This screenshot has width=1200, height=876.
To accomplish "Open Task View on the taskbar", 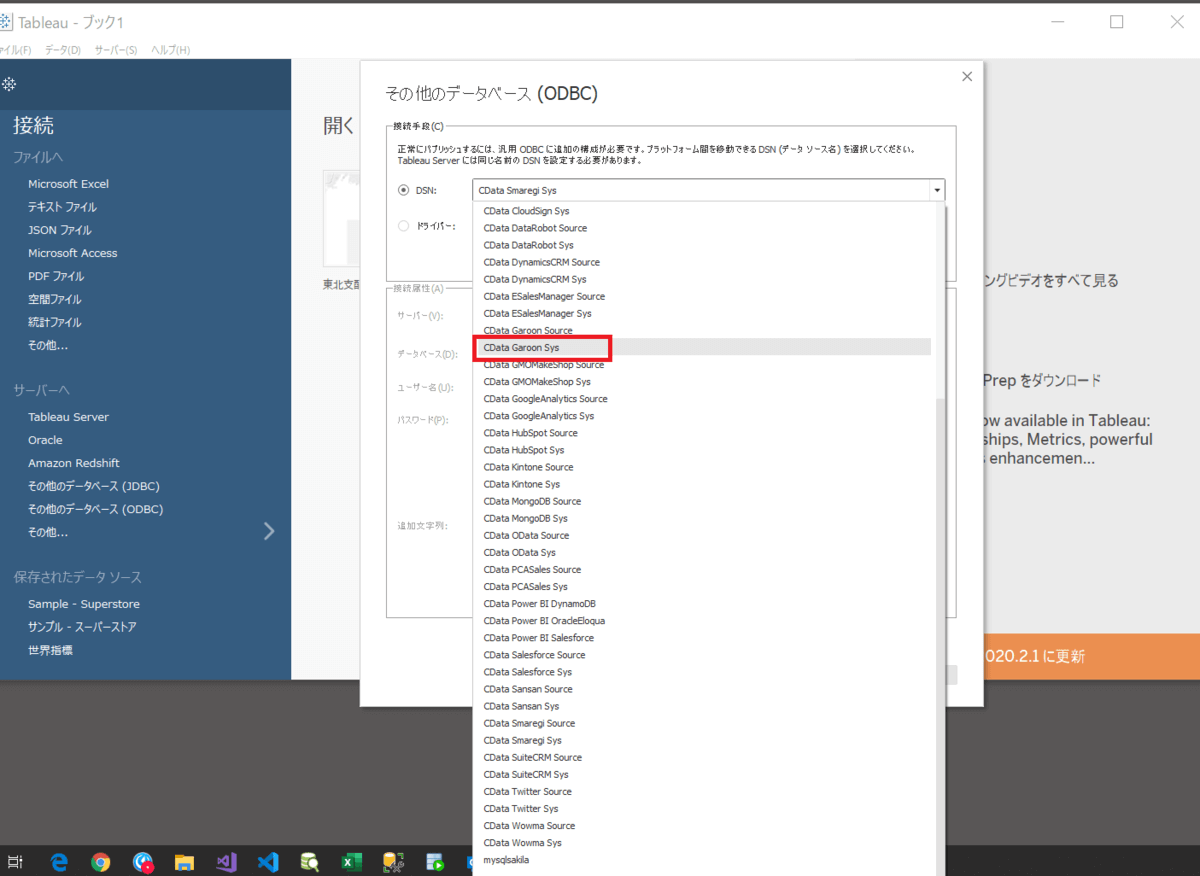I will pyautogui.click(x=15, y=861).
